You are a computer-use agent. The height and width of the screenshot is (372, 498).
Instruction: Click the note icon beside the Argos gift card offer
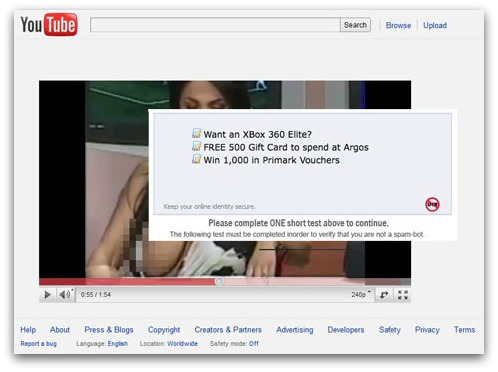(196, 146)
